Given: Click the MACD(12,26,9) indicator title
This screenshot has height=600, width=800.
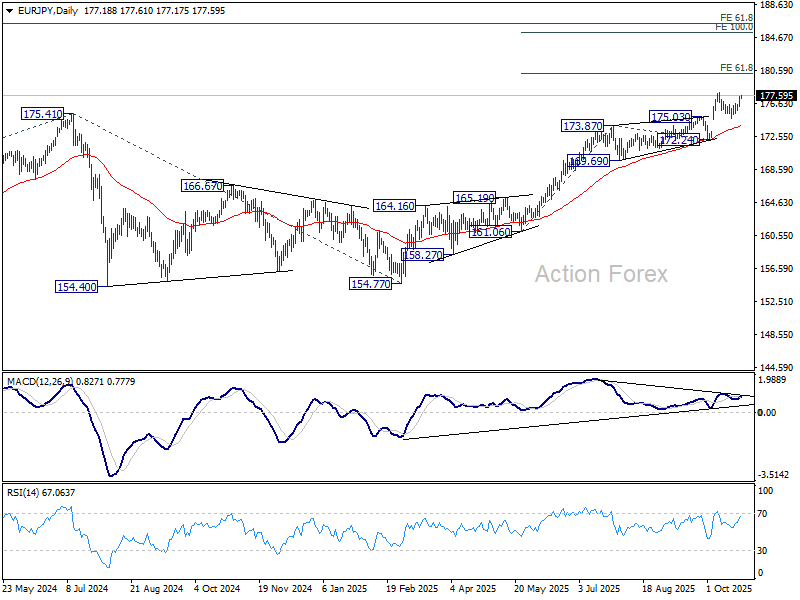Looking at the screenshot, I should (42, 381).
